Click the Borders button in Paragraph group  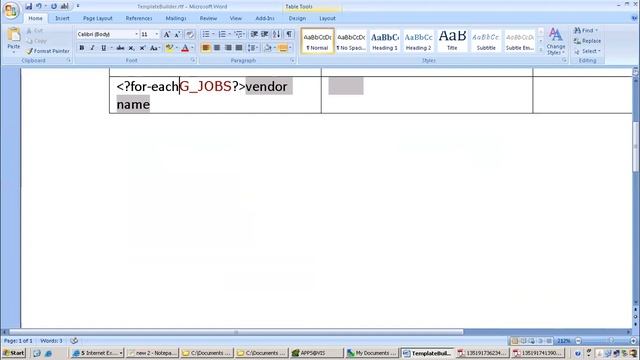click(282, 48)
